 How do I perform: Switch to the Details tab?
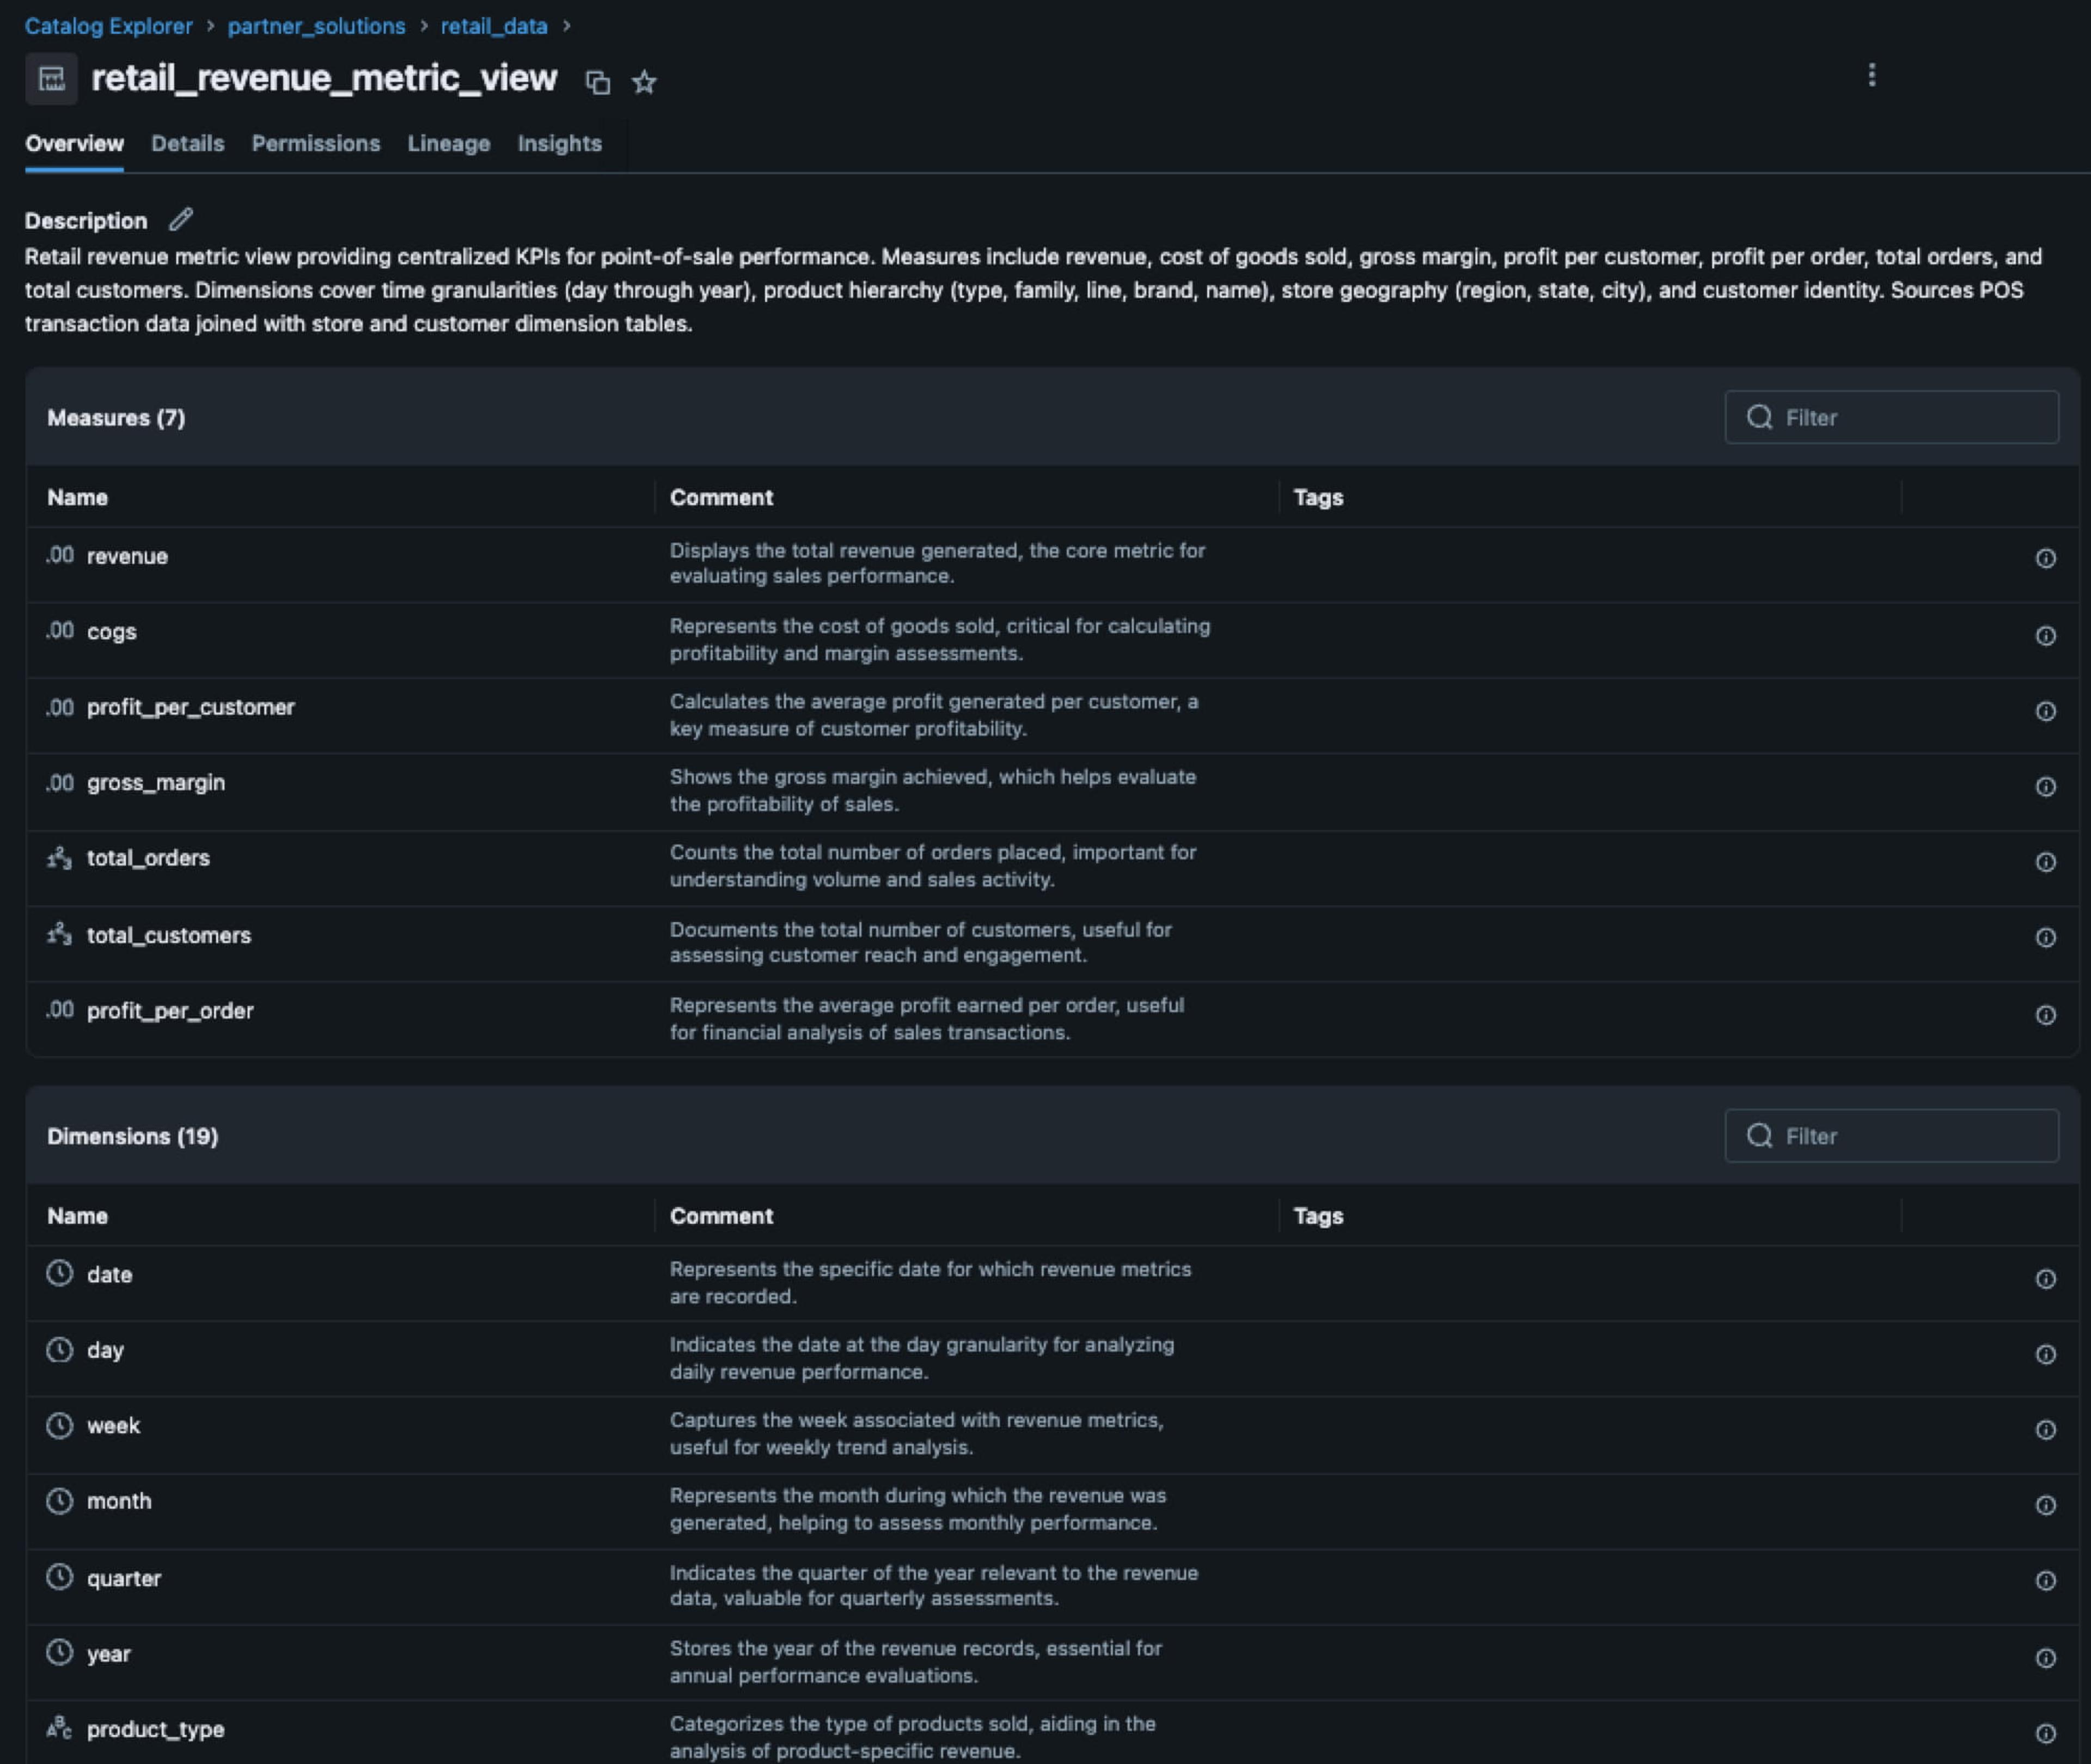pyautogui.click(x=187, y=143)
